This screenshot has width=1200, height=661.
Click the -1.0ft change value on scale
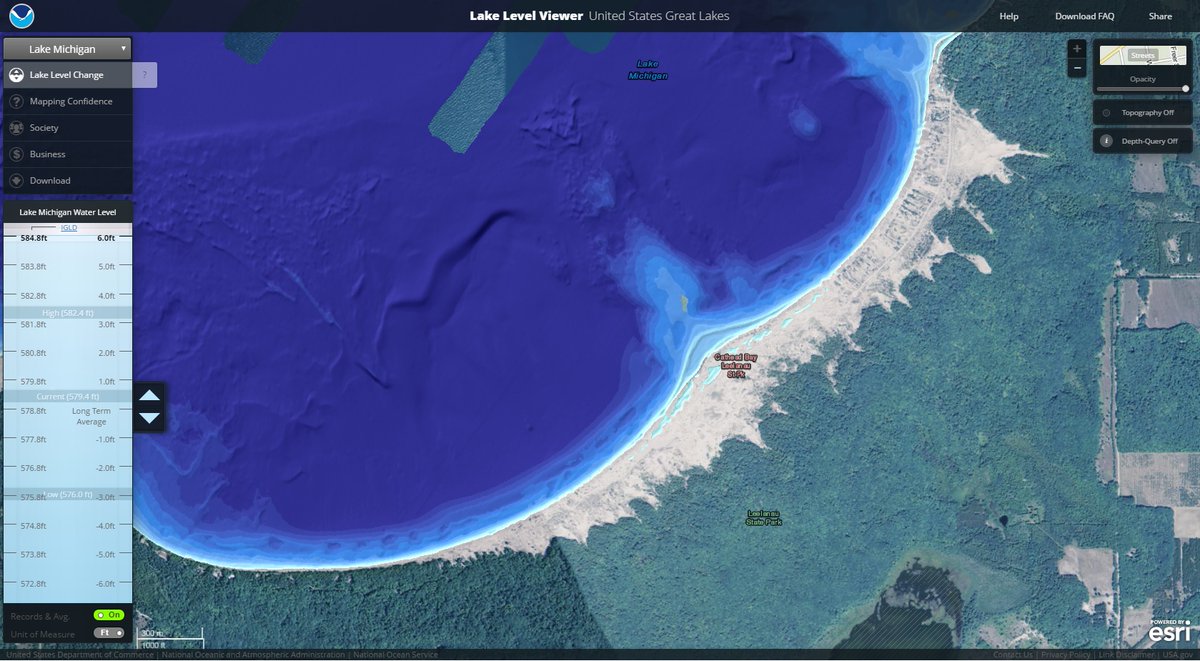(x=106, y=440)
